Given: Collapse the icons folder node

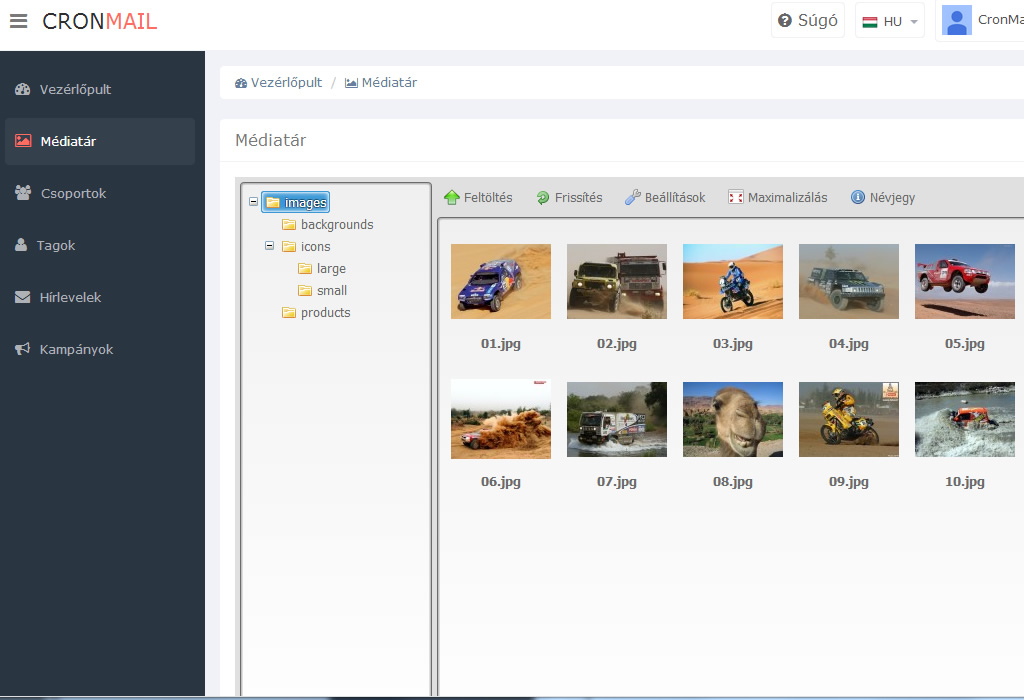Looking at the screenshot, I should (269, 246).
